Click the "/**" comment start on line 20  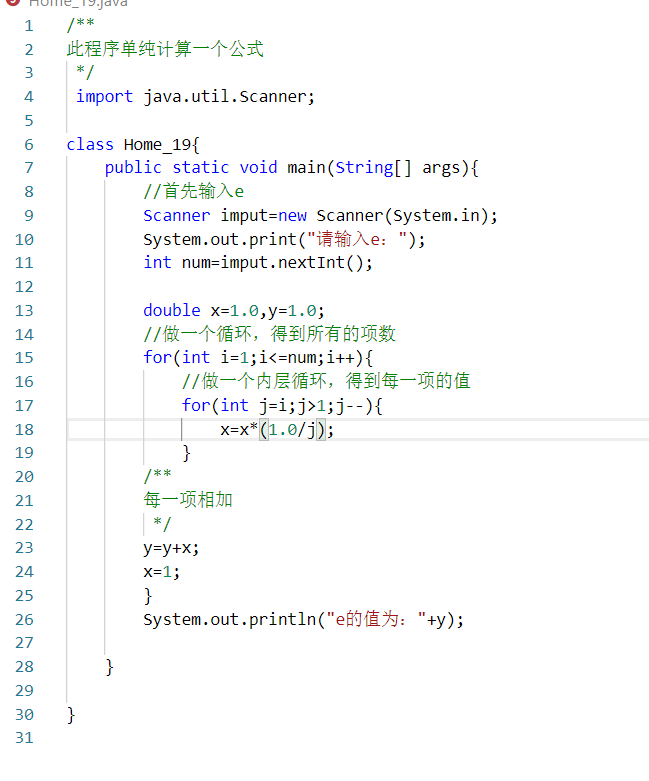pos(157,477)
